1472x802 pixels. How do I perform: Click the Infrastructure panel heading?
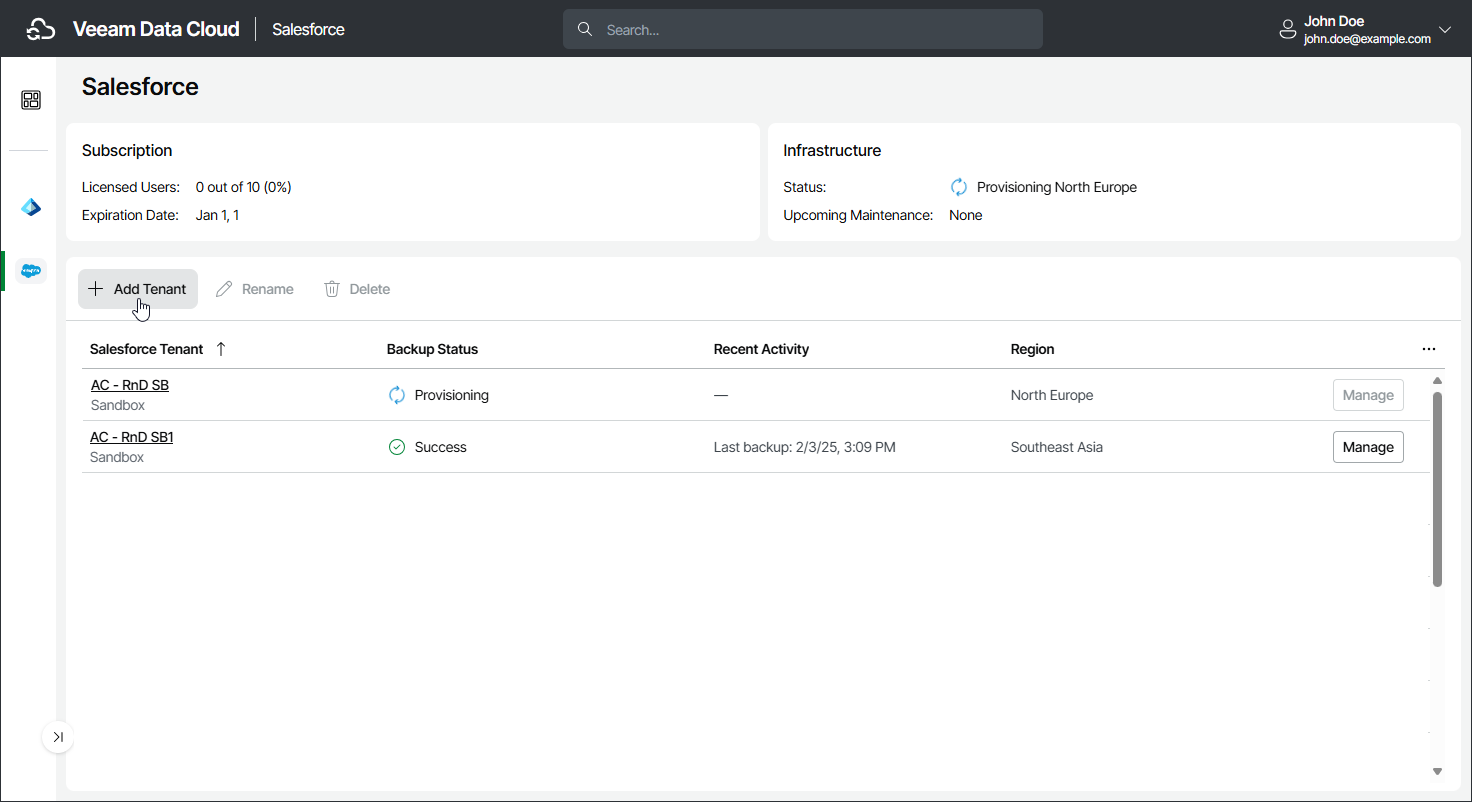point(832,150)
